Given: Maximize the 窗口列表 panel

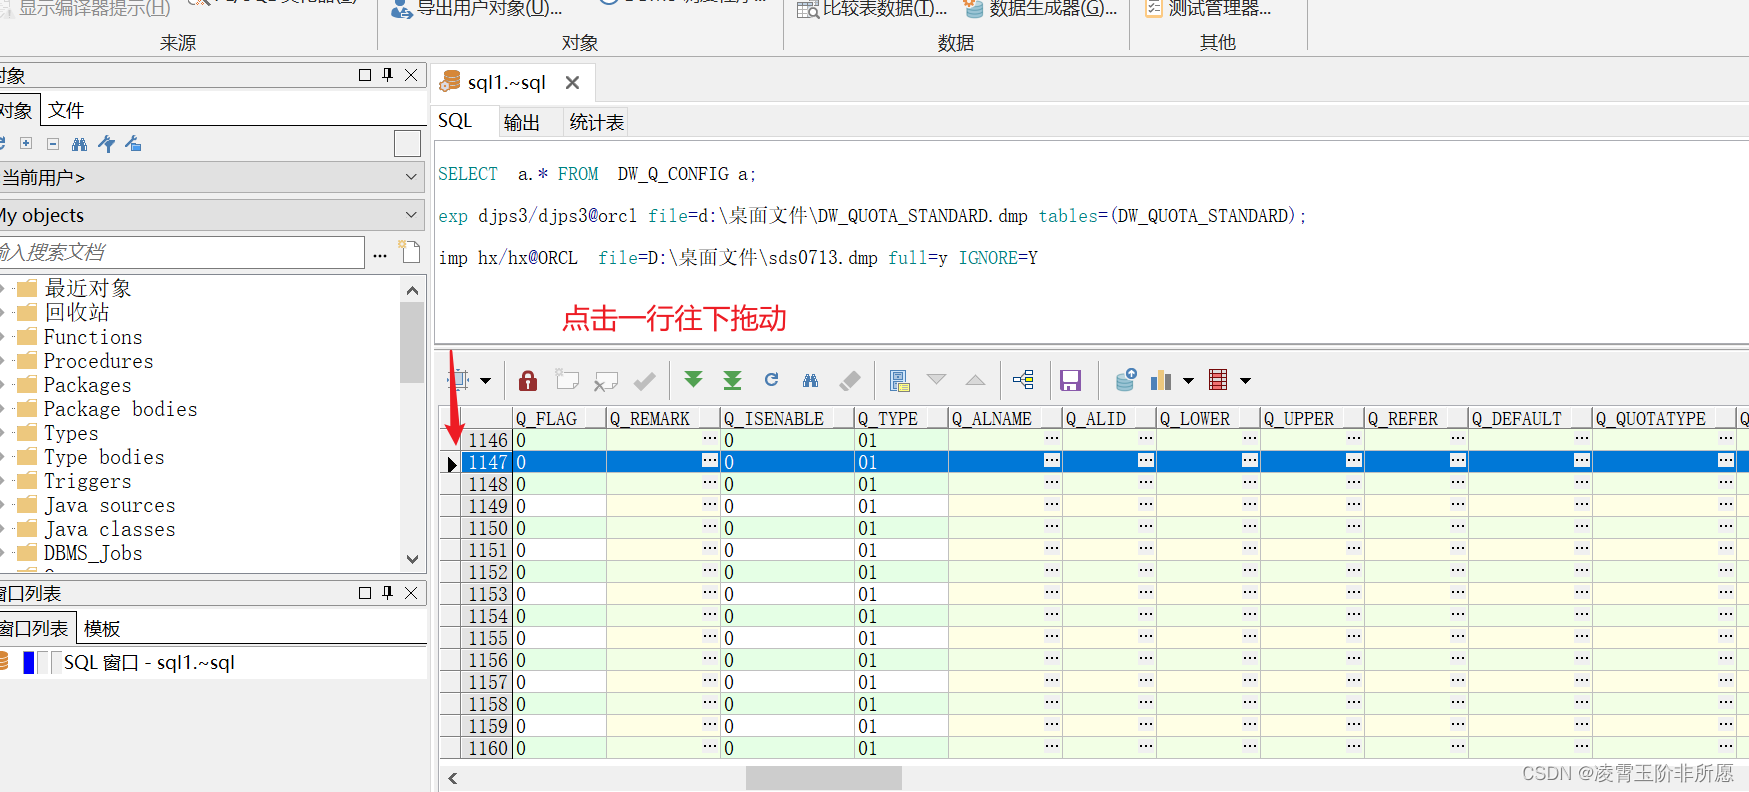Looking at the screenshot, I should (365, 593).
